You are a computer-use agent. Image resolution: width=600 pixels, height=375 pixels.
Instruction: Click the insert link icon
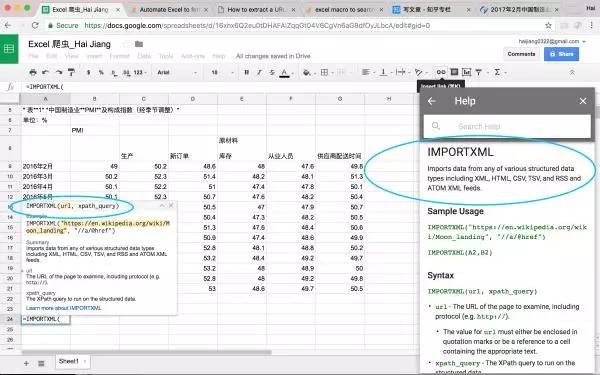point(441,72)
